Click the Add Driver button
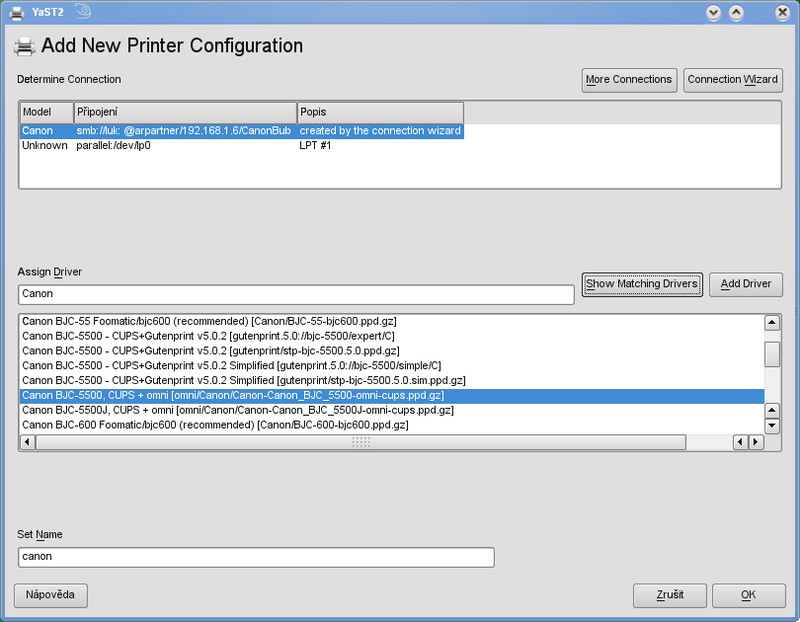 [745, 284]
